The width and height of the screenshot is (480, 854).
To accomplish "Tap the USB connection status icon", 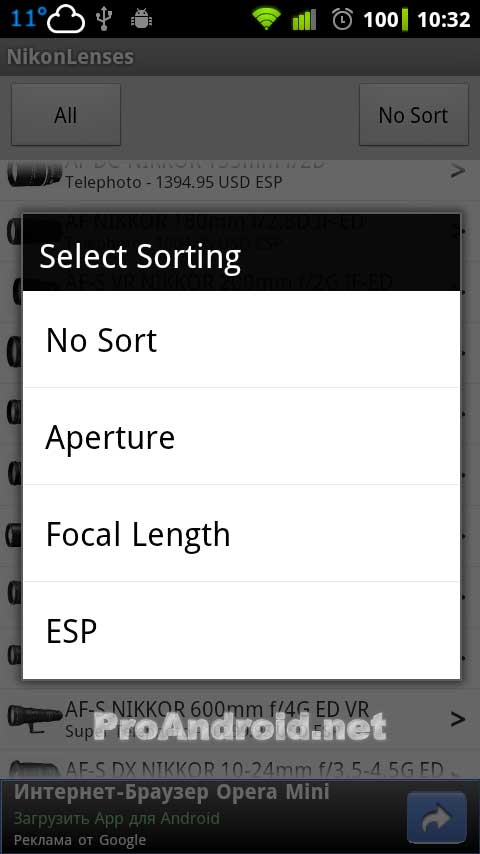I will click(x=104, y=19).
